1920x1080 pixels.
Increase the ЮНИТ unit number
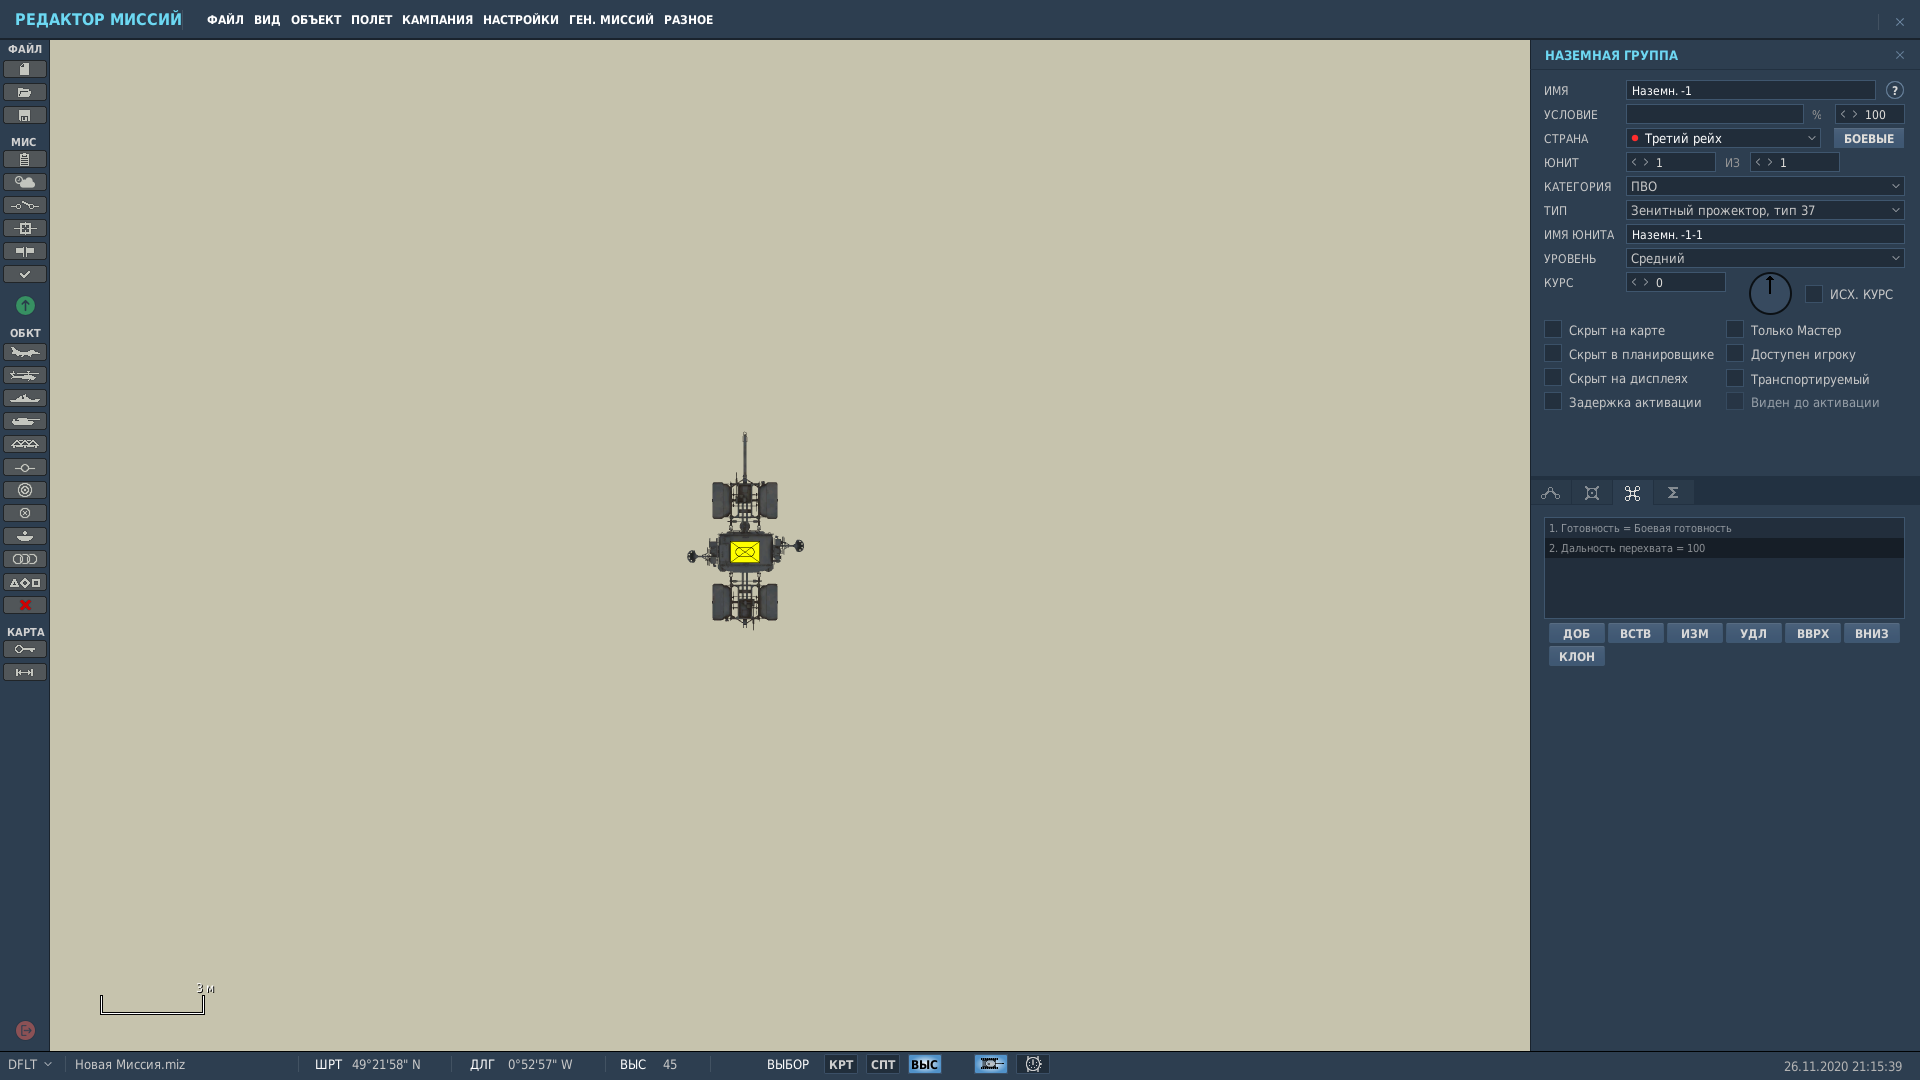(1646, 162)
